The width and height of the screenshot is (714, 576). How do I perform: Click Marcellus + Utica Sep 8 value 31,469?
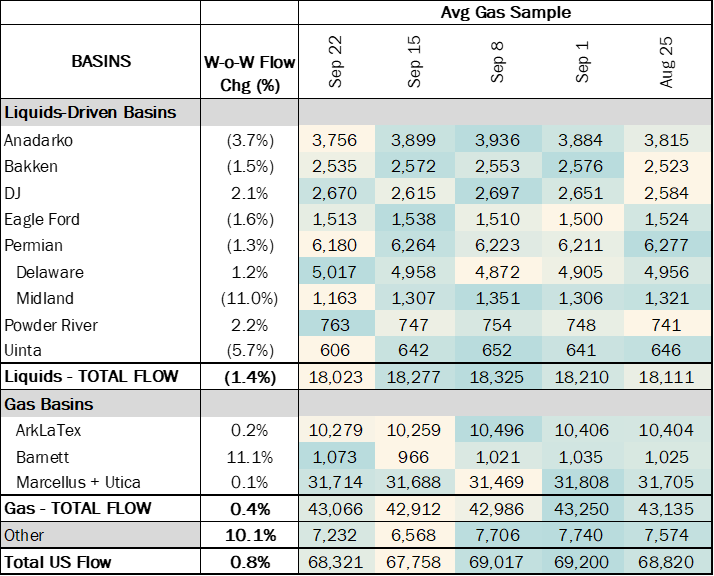click(497, 482)
